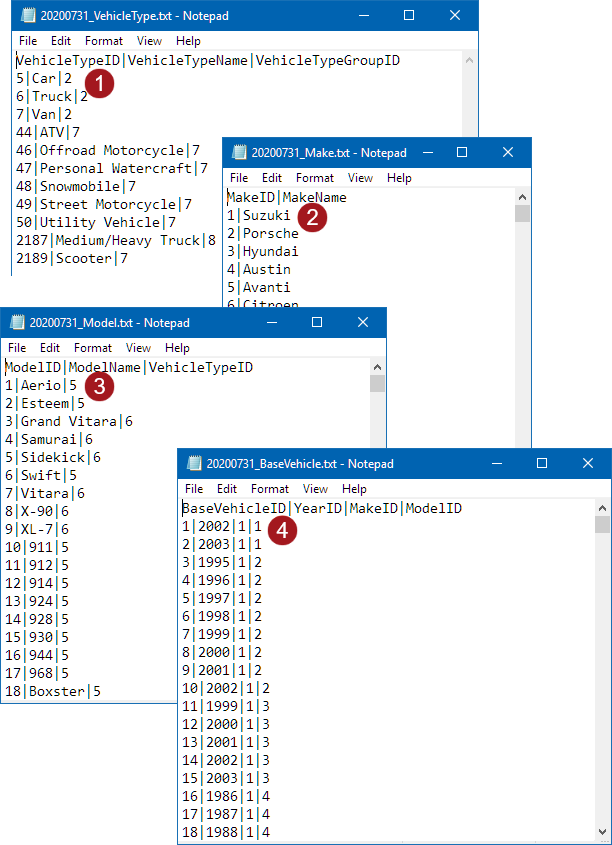The width and height of the screenshot is (612, 845).
Task: Close the BaseVehicle.txt Notepad window
Action: (588, 463)
